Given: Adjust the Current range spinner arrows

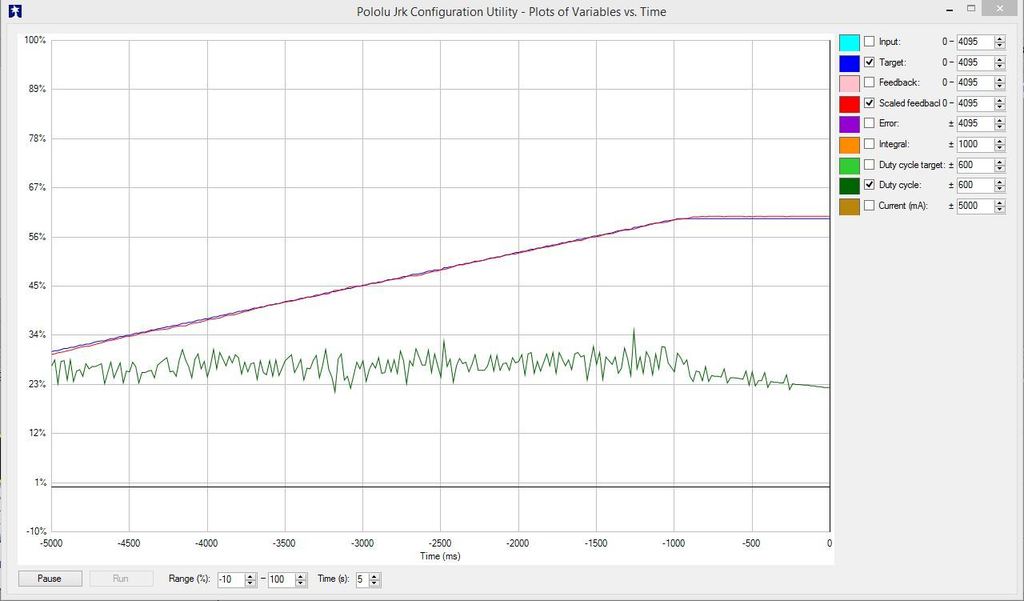Looking at the screenshot, I should [1000, 206].
